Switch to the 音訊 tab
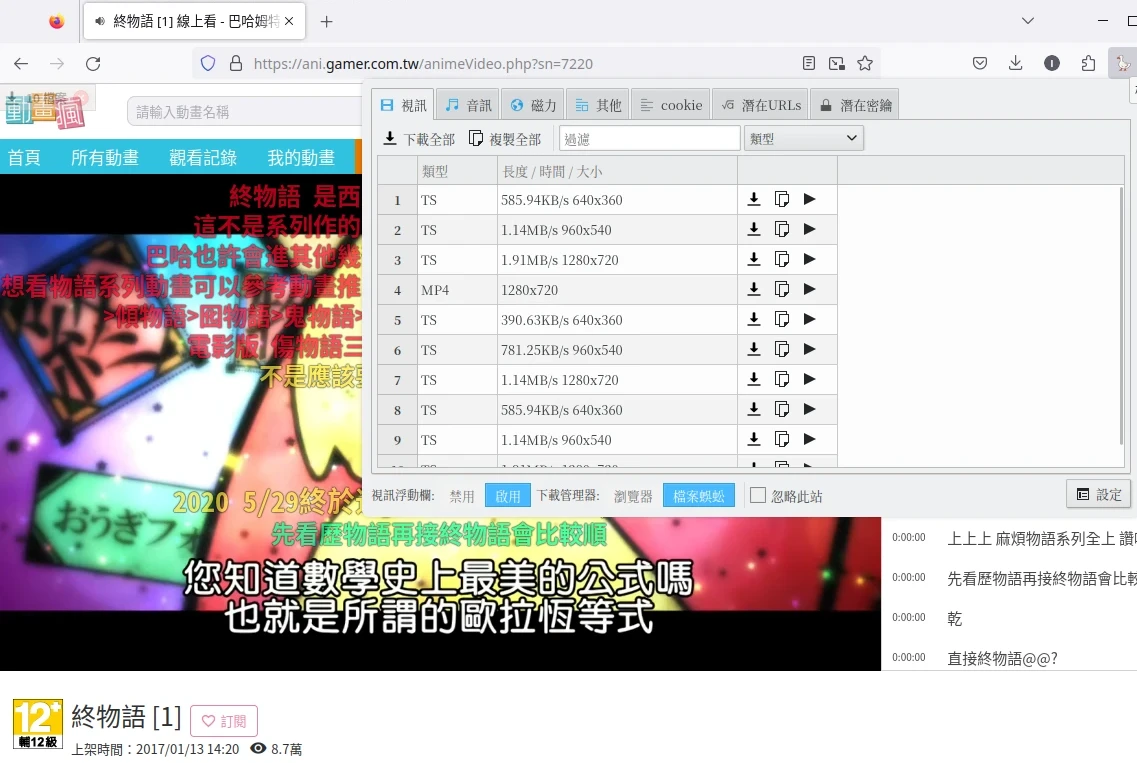1137x763 pixels. [x=468, y=105]
